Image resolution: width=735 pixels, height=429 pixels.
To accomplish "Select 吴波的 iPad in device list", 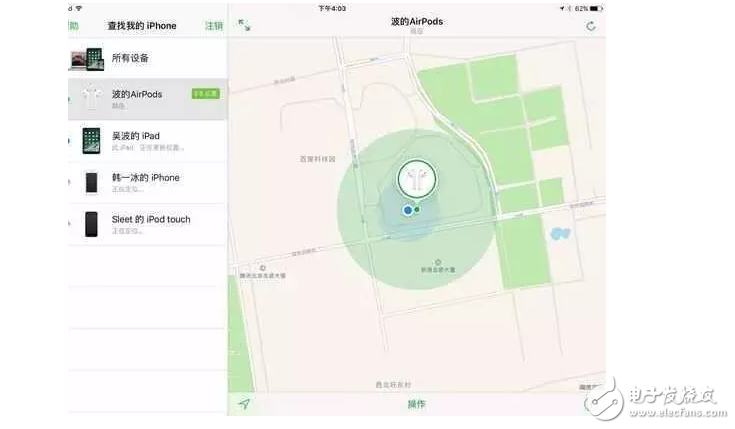I will (x=148, y=141).
